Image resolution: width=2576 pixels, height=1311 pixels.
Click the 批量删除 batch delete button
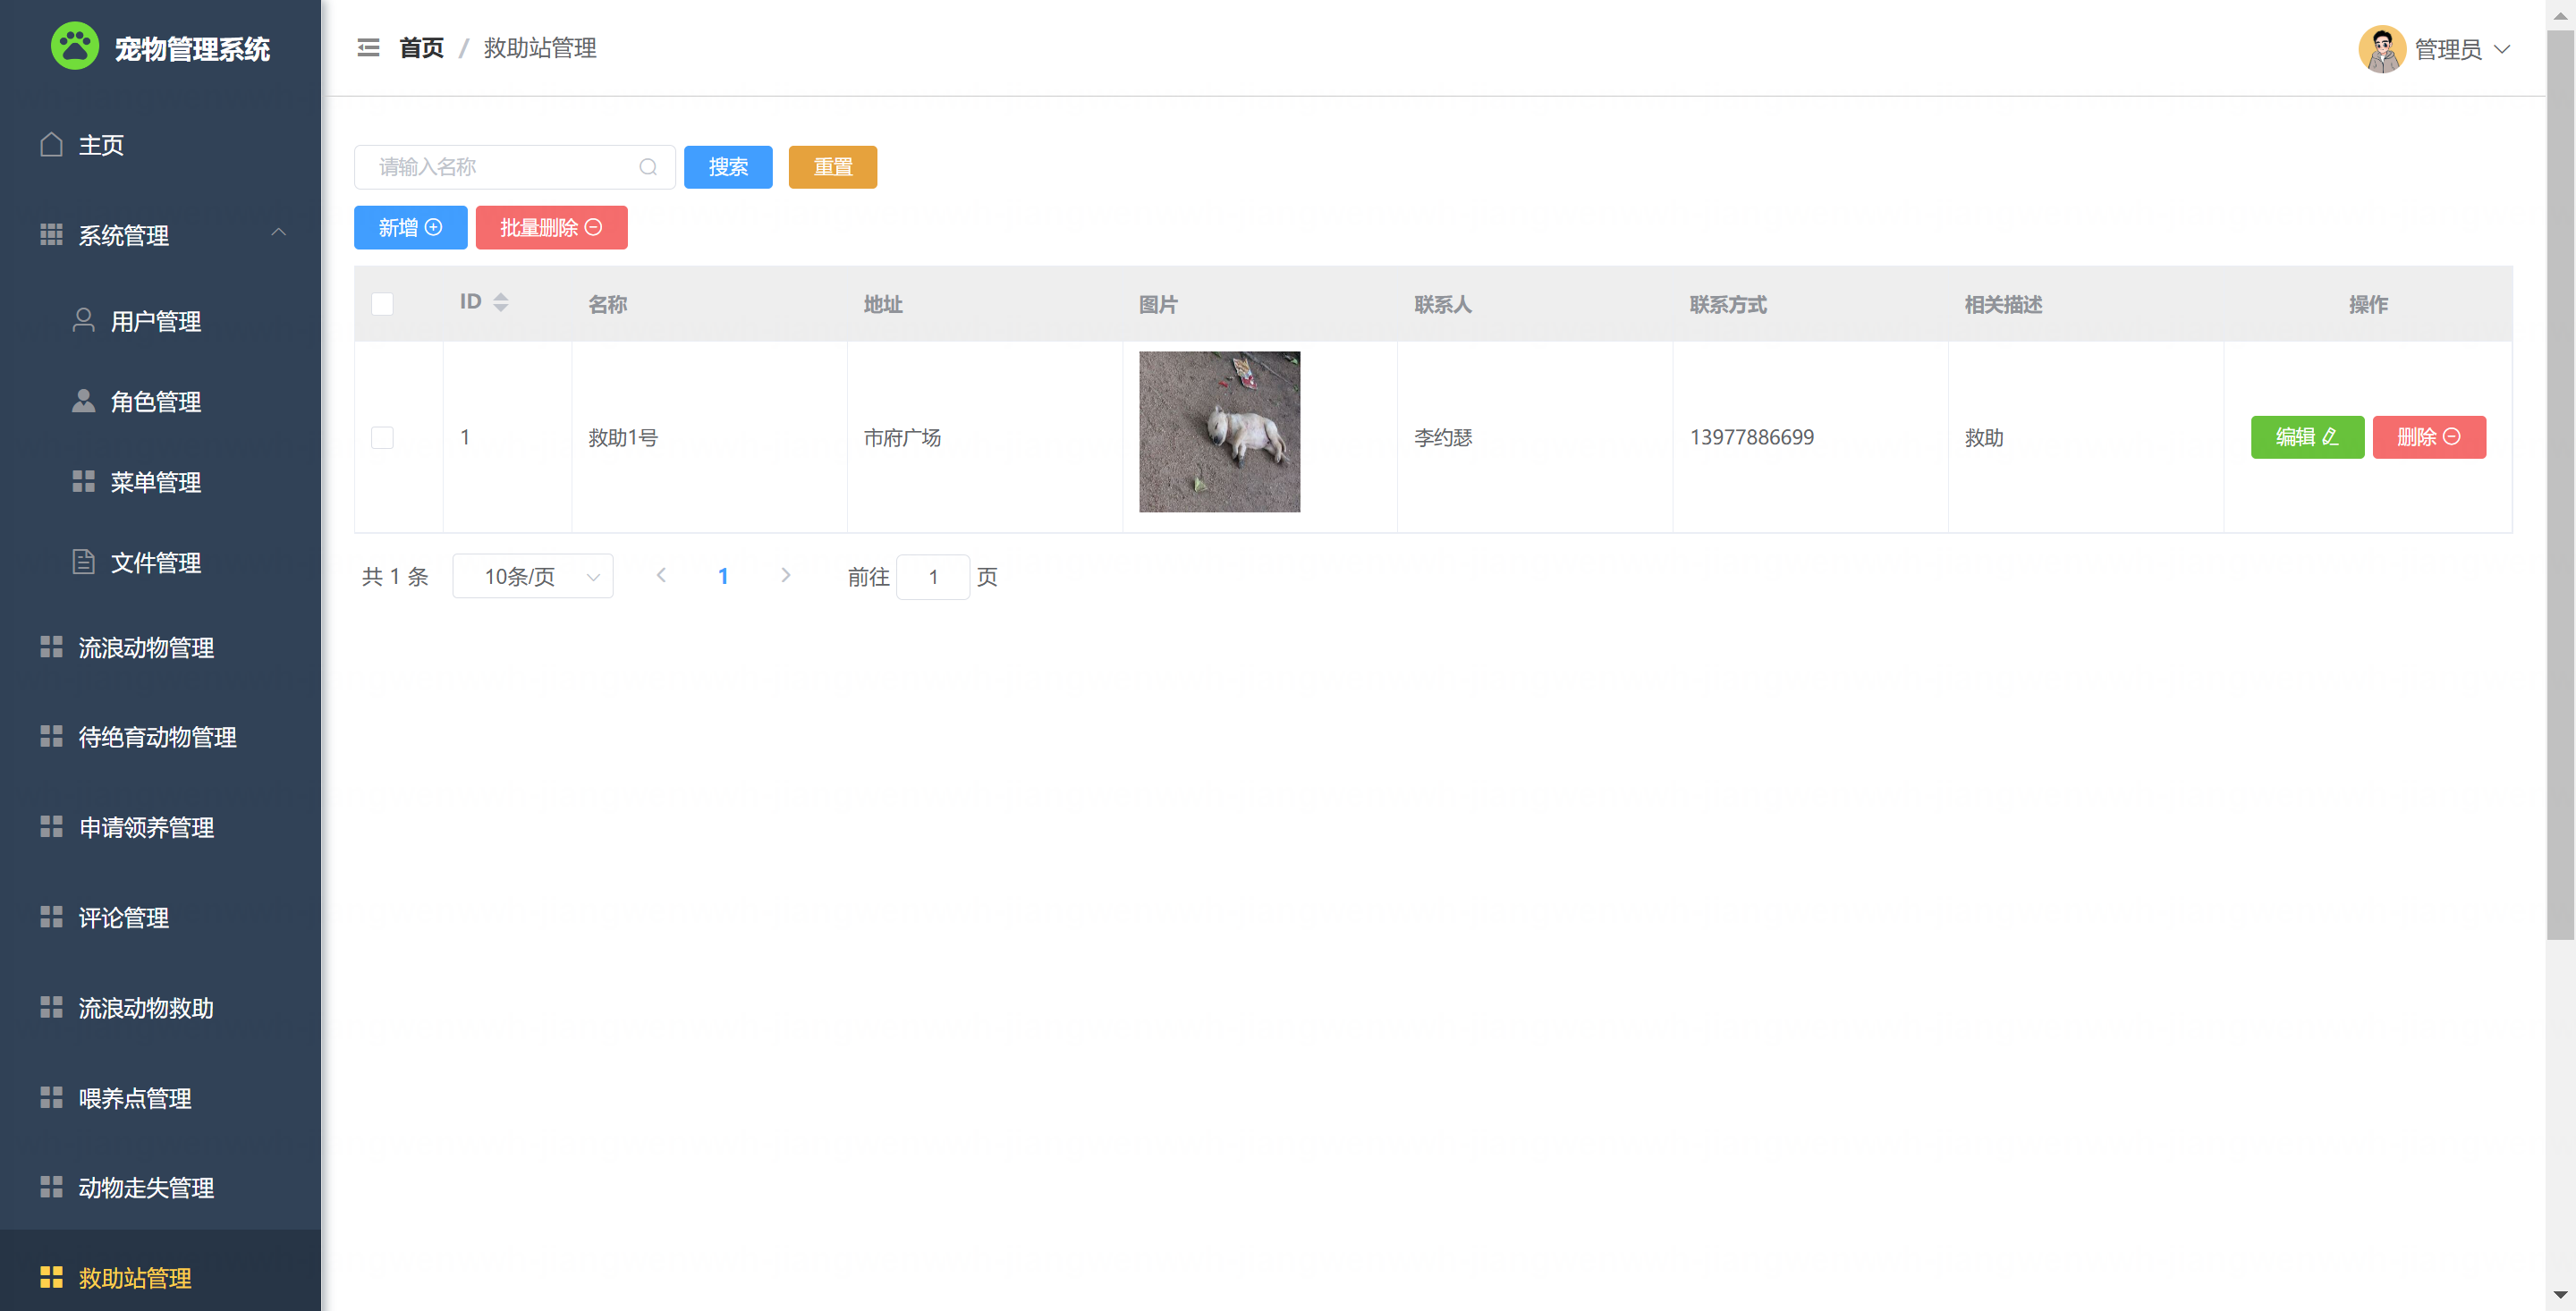551,228
